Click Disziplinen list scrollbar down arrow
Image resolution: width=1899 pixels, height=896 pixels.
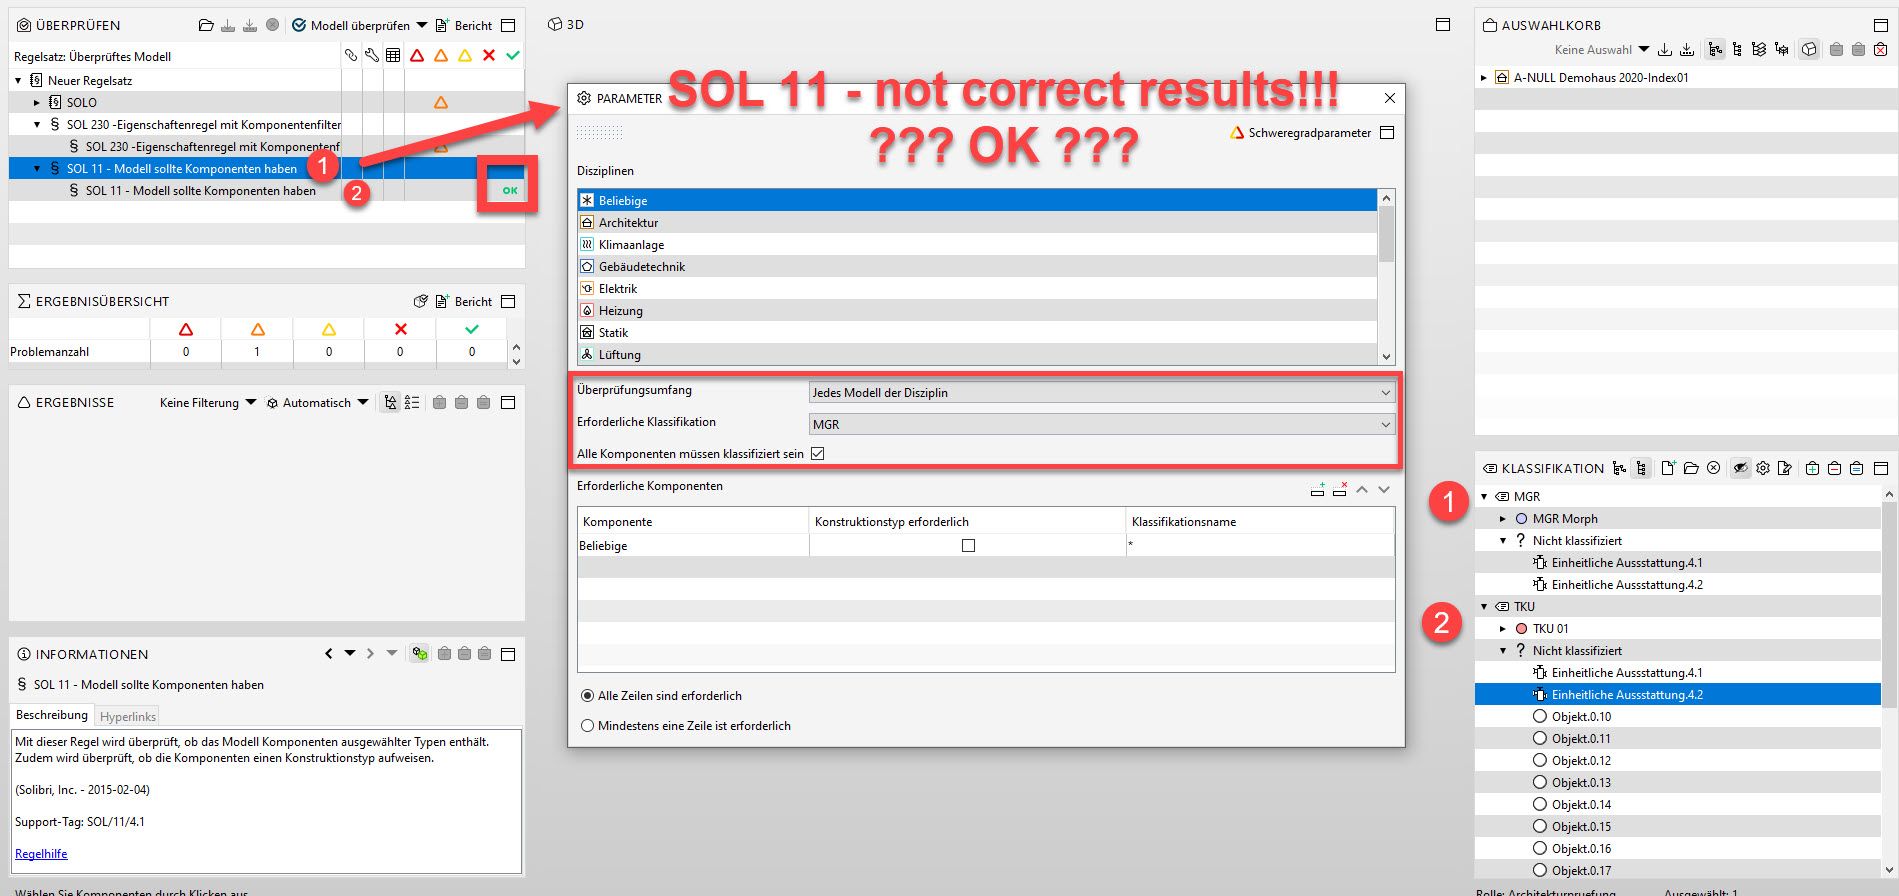[1386, 356]
